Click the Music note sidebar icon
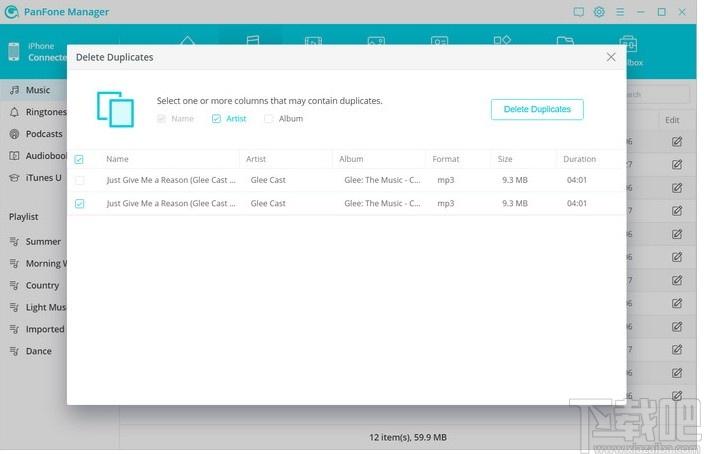 pyautogui.click(x=14, y=90)
